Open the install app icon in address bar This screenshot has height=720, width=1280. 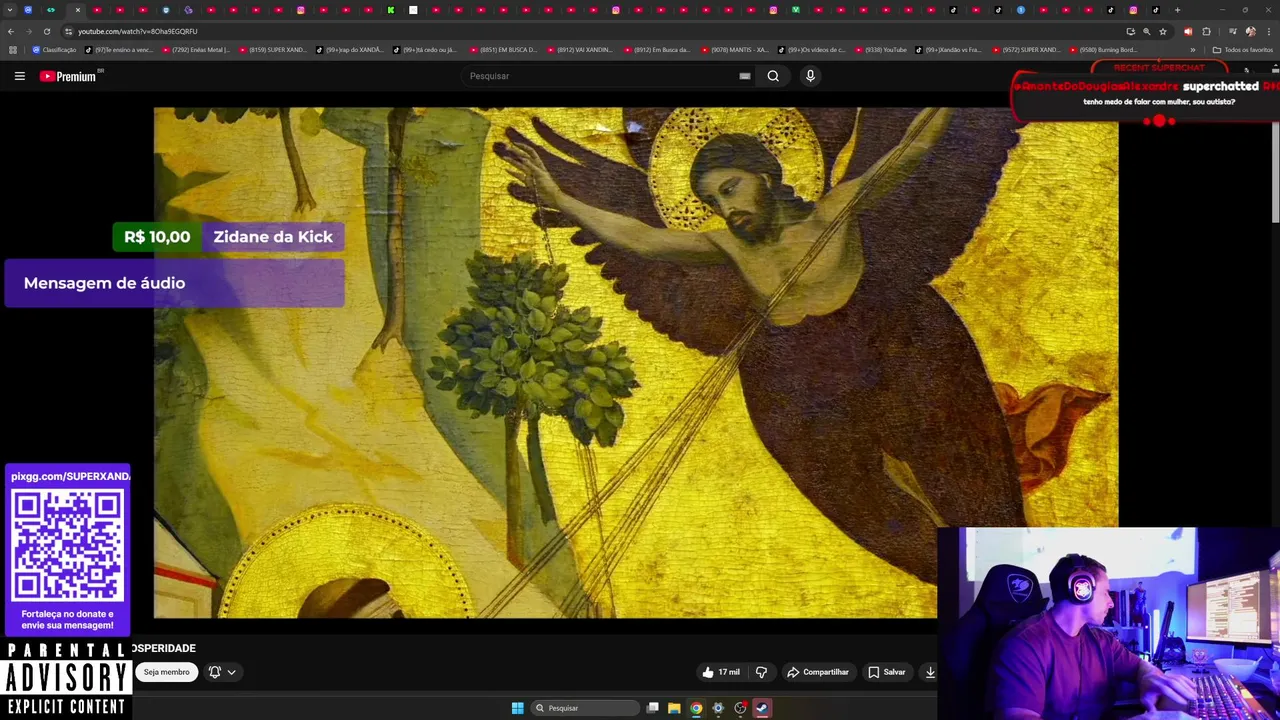tap(1130, 31)
